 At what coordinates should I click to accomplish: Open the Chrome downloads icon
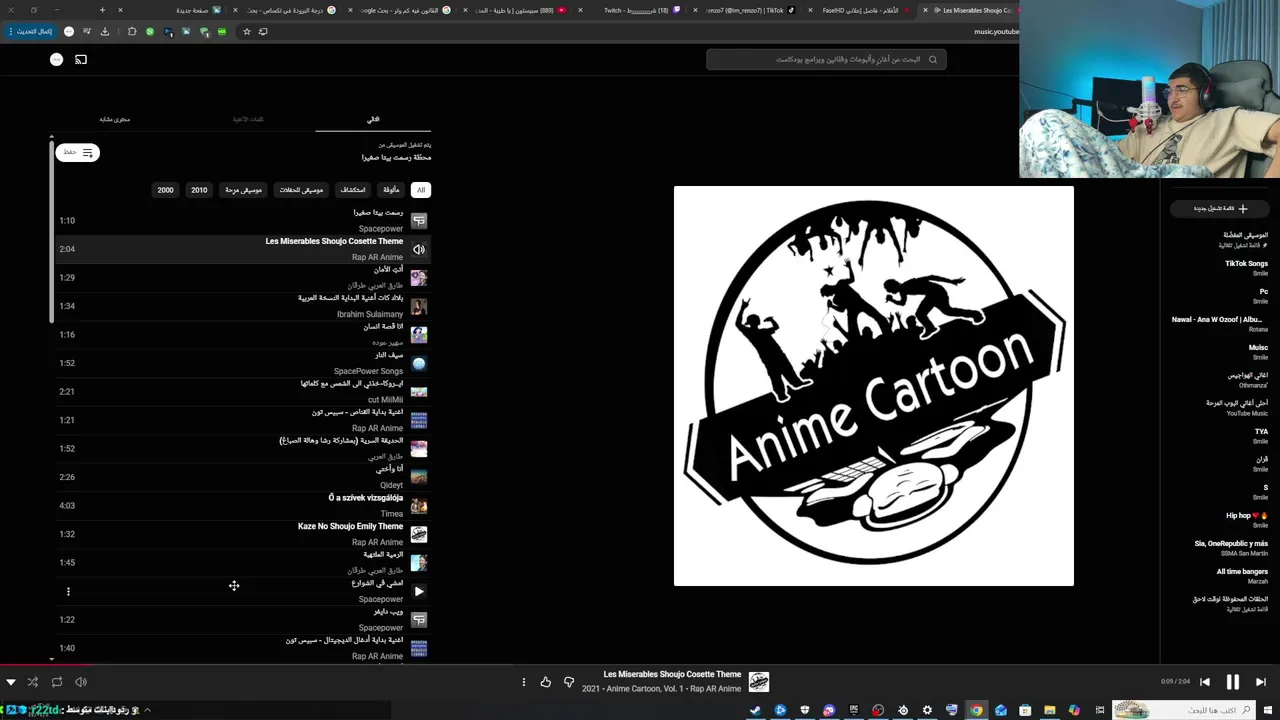pyautogui.click(x=104, y=31)
